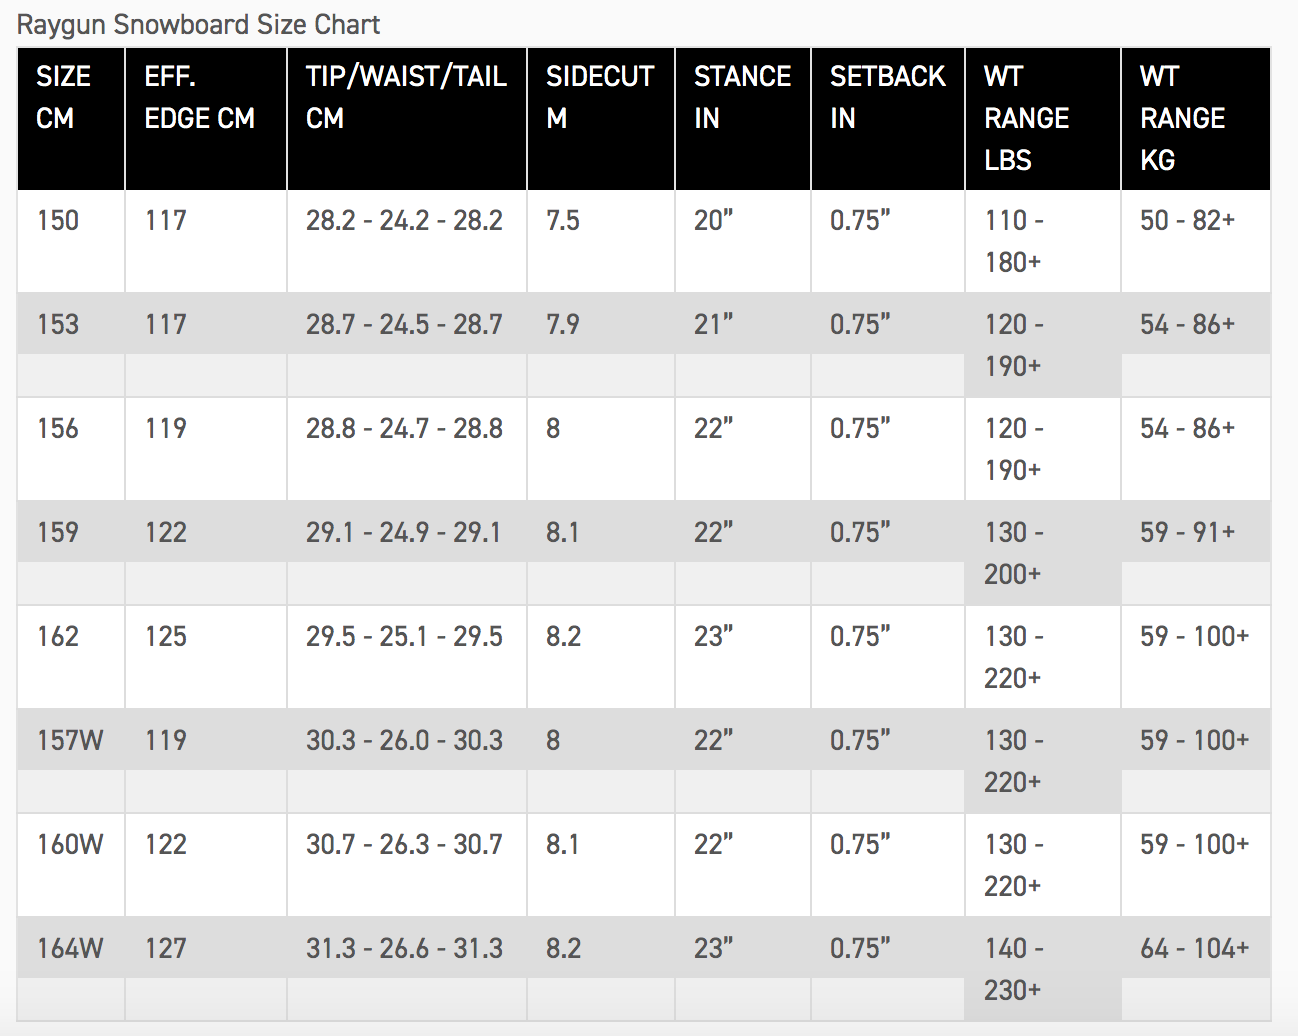
Task: Click the EFF. EDGE CM header
Action: [x=199, y=97]
